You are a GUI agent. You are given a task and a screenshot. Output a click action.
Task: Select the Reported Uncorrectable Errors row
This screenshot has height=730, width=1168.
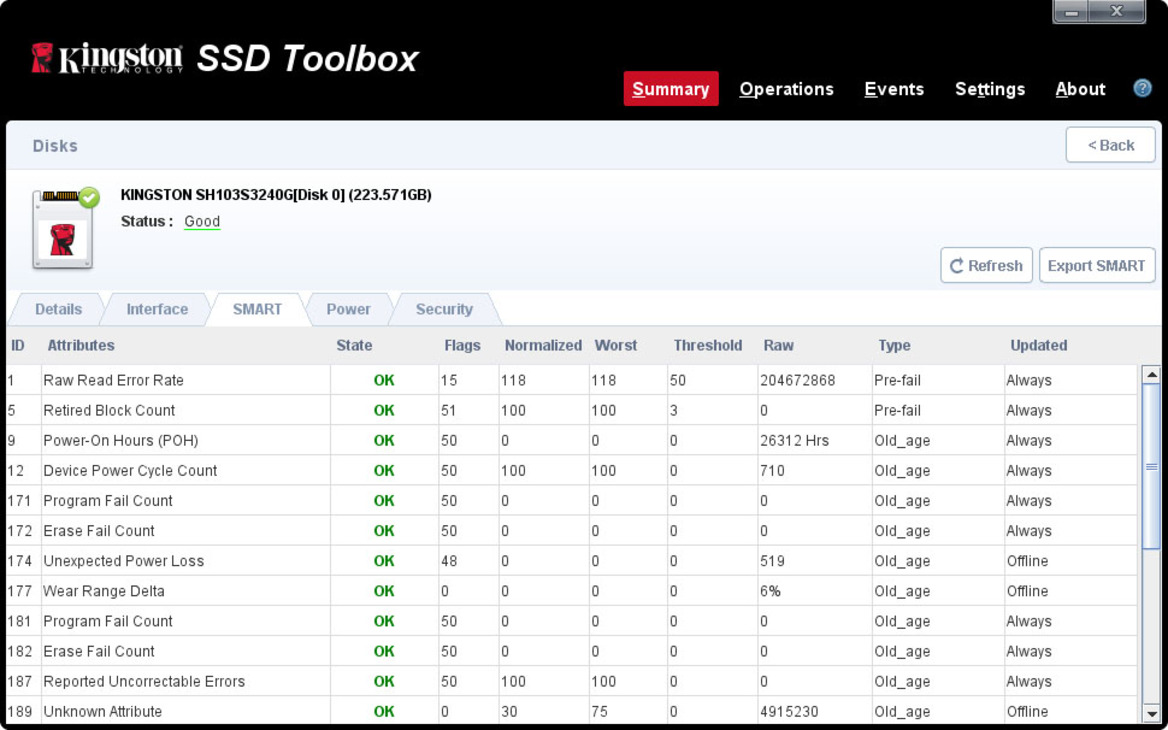click(x=572, y=681)
